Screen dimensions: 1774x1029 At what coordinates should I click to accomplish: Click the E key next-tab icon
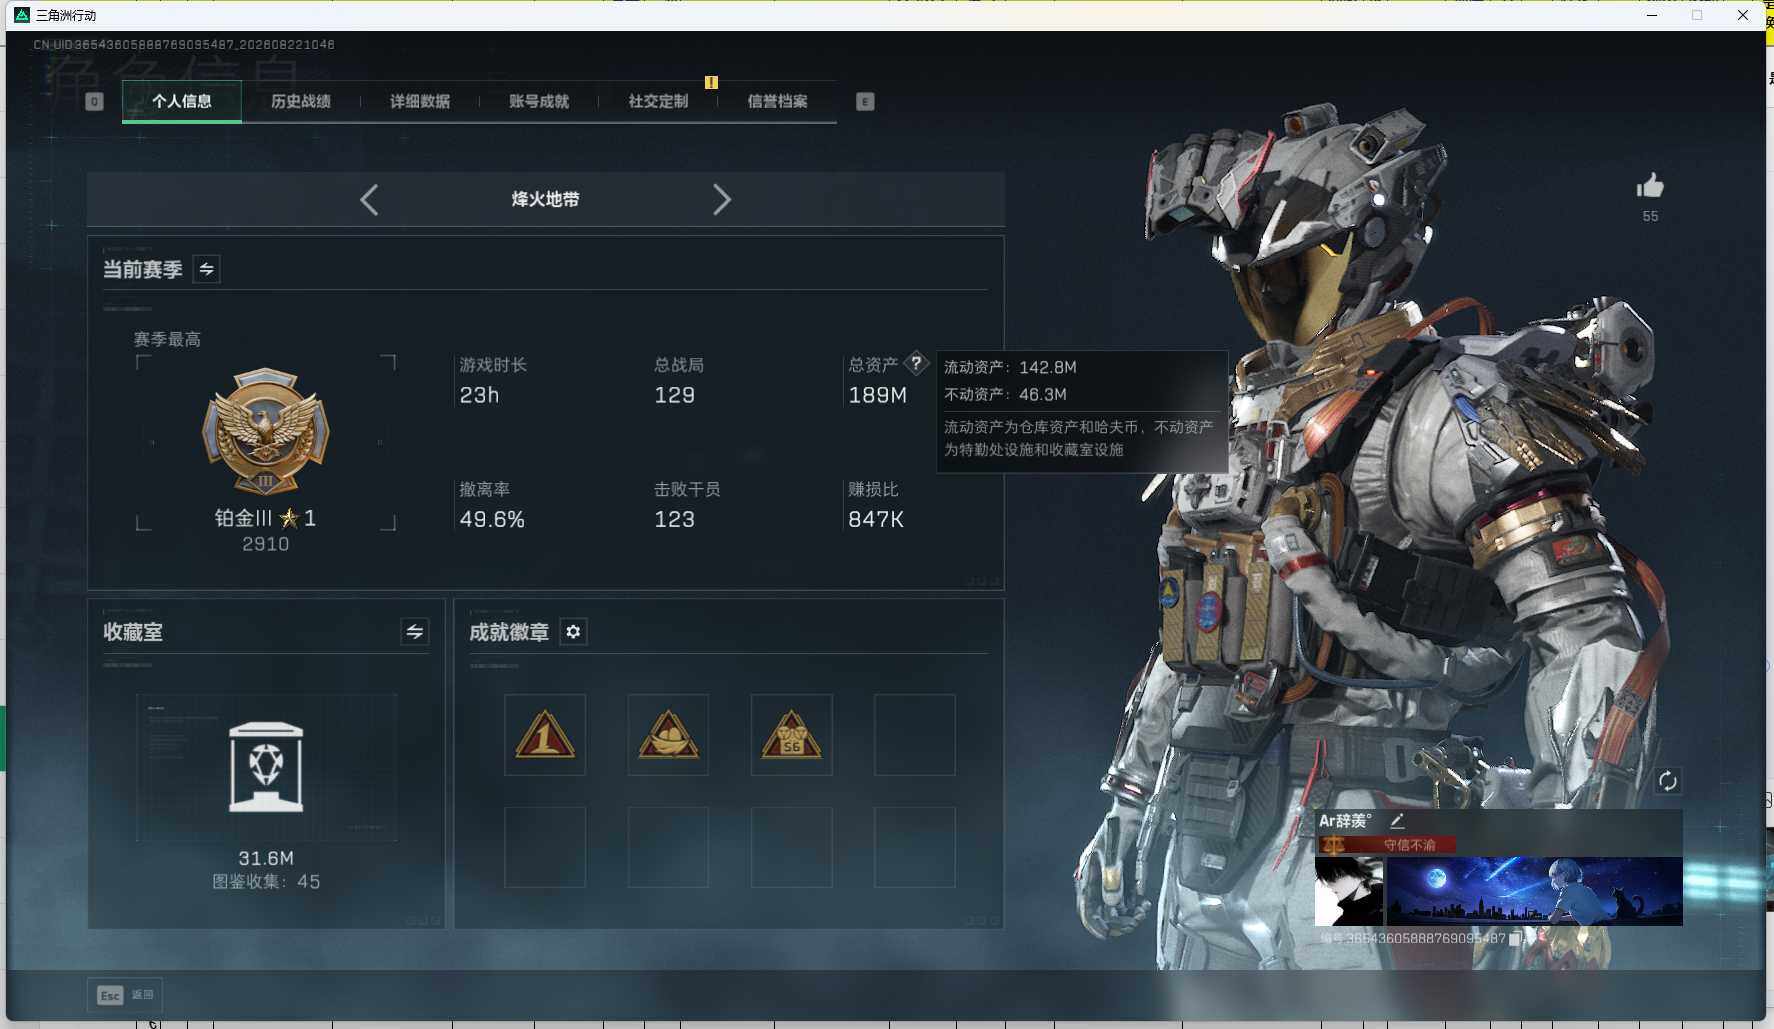865,101
